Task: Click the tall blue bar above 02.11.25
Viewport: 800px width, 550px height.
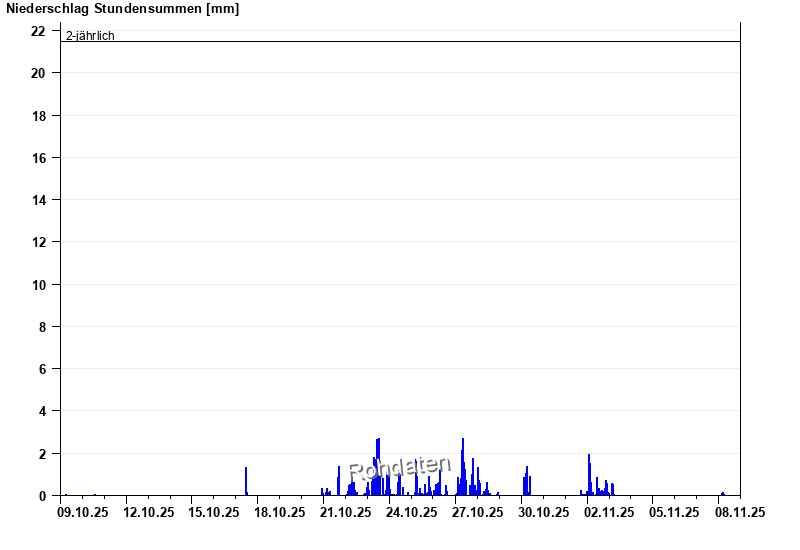Action: 589,475
